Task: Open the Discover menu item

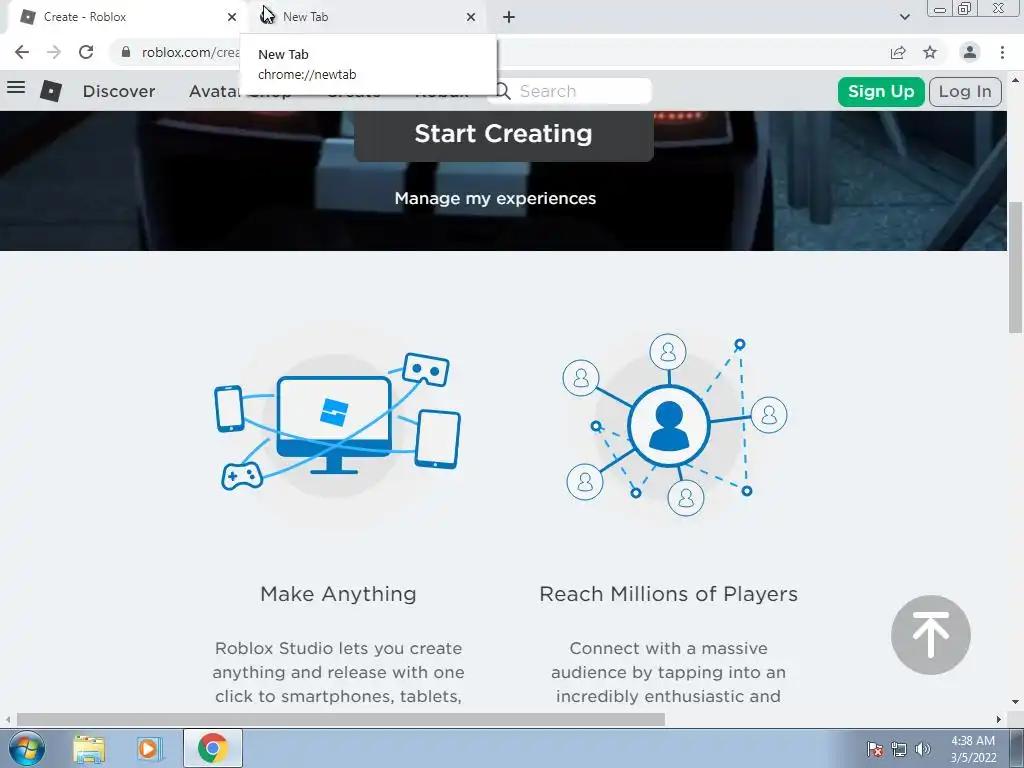Action: pyautogui.click(x=119, y=91)
